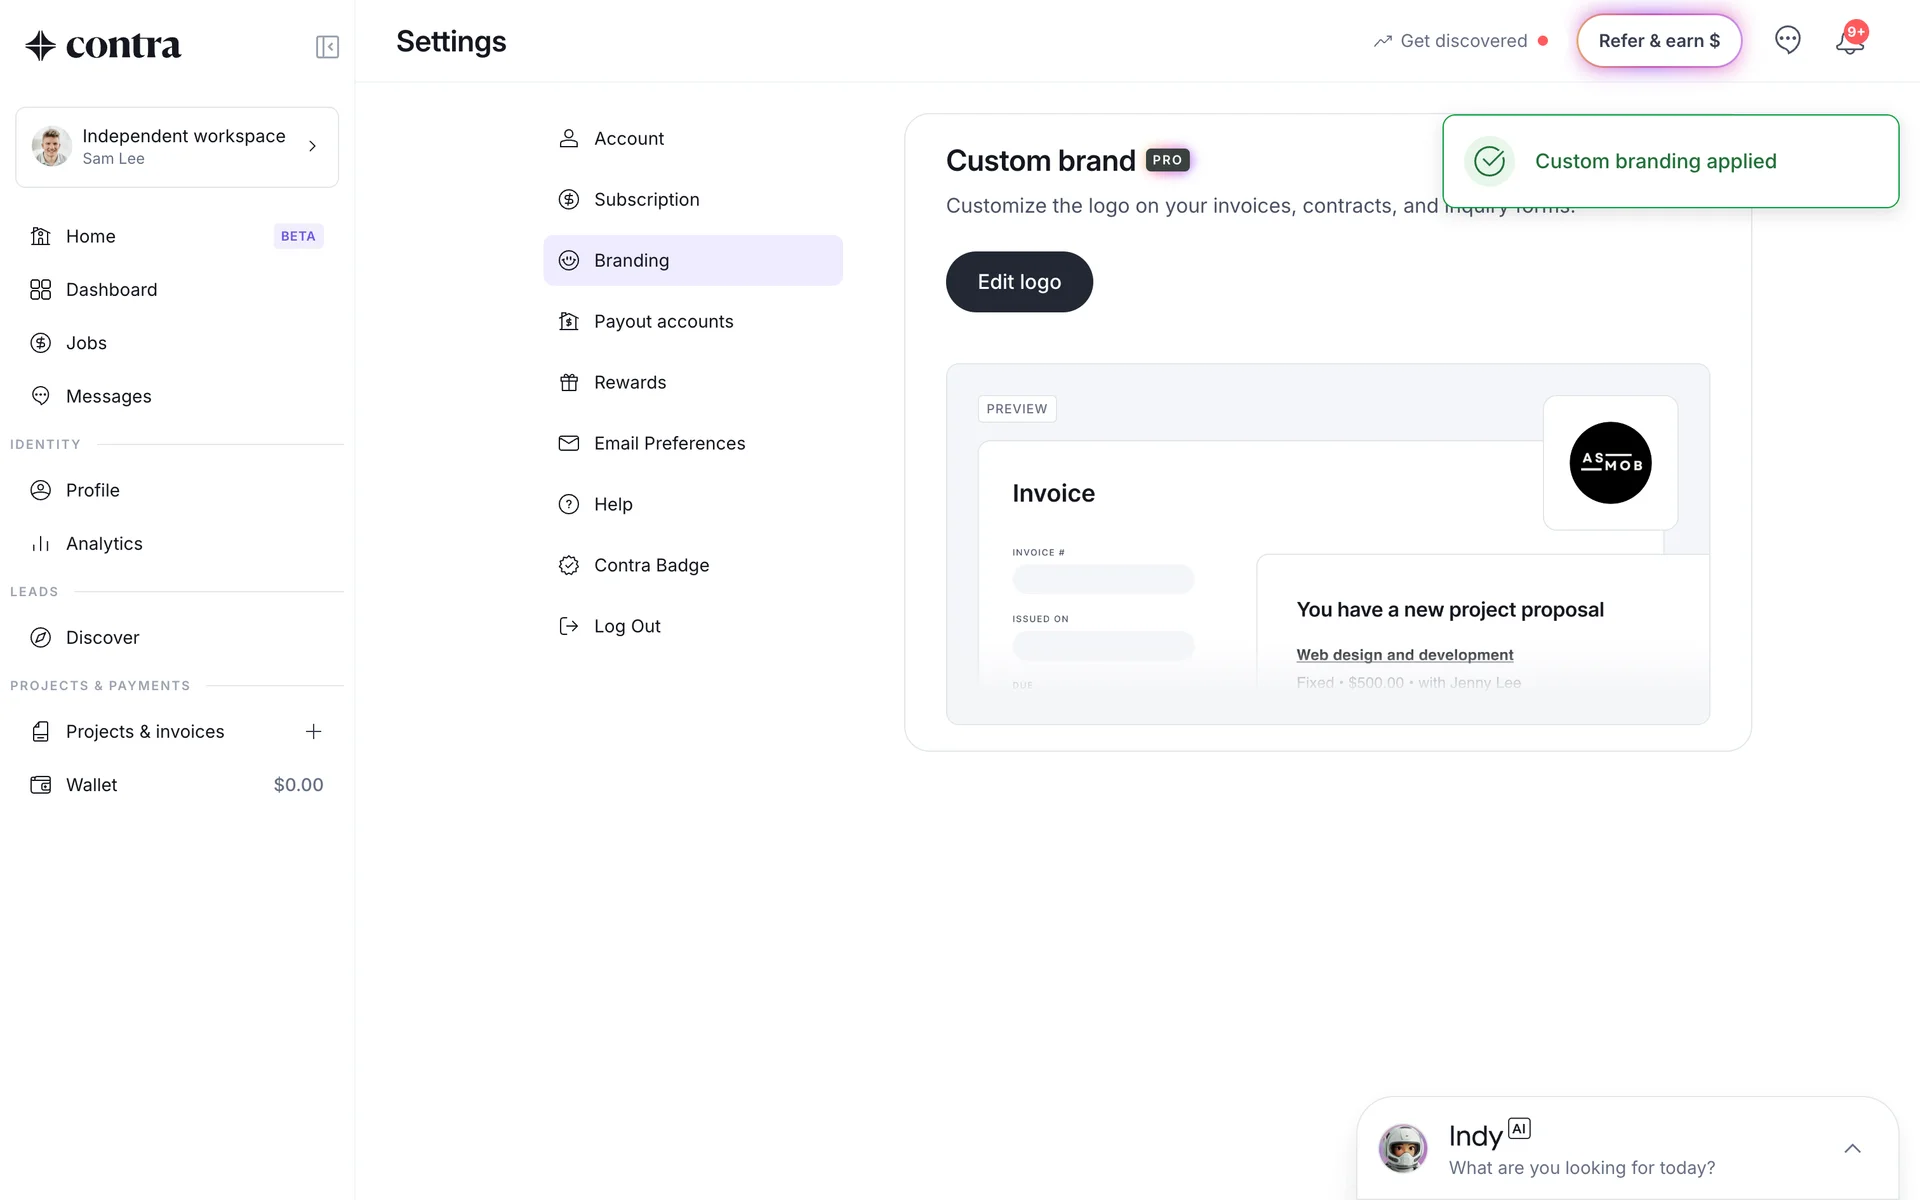Screen dimensions: 1920x1200
Task: Open Payout accounts settings
Action: [x=663, y=321]
